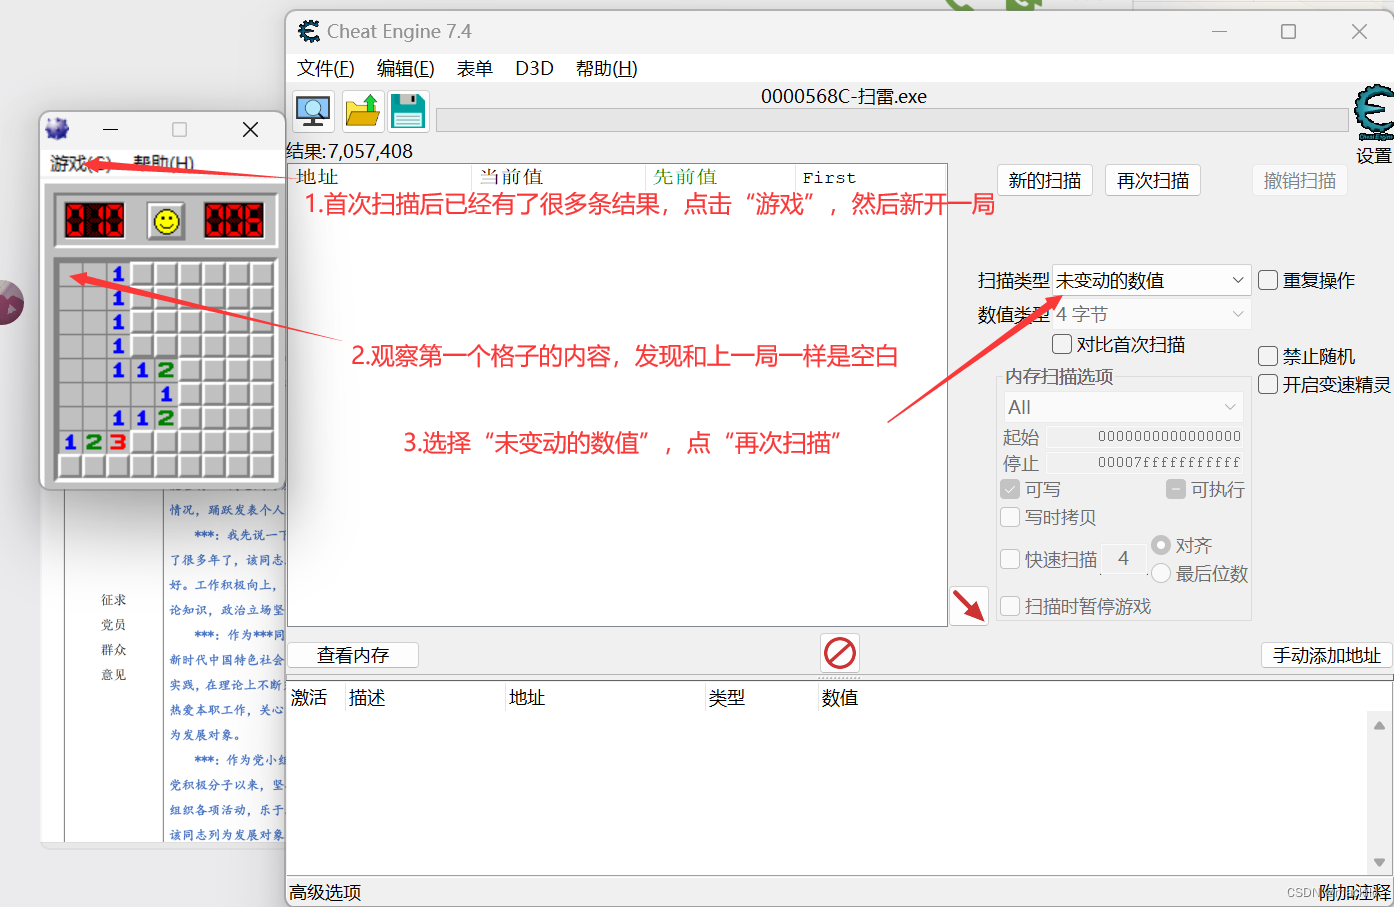
Task: Select the 最后位数 radio button
Action: [1161, 573]
